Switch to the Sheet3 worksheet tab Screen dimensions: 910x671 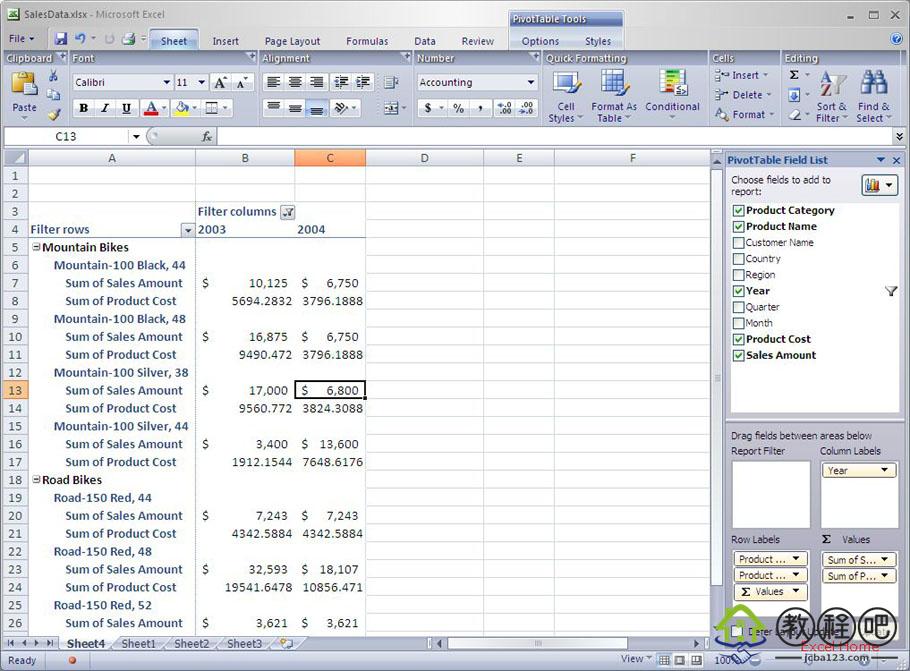pyautogui.click(x=244, y=644)
